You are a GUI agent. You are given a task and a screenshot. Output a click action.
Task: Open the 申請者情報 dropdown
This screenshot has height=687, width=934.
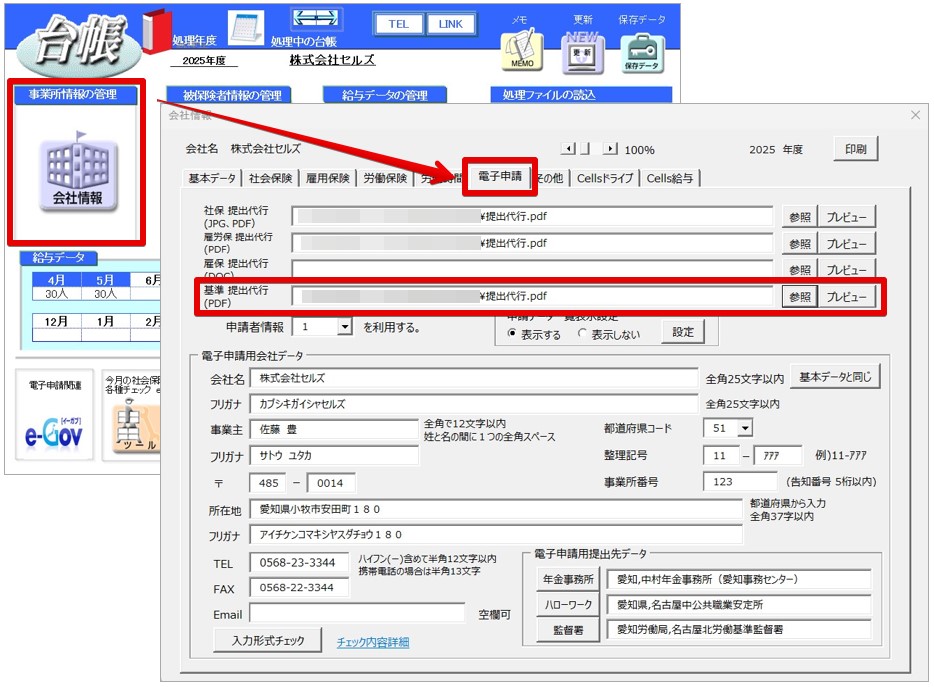coord(344,327)
